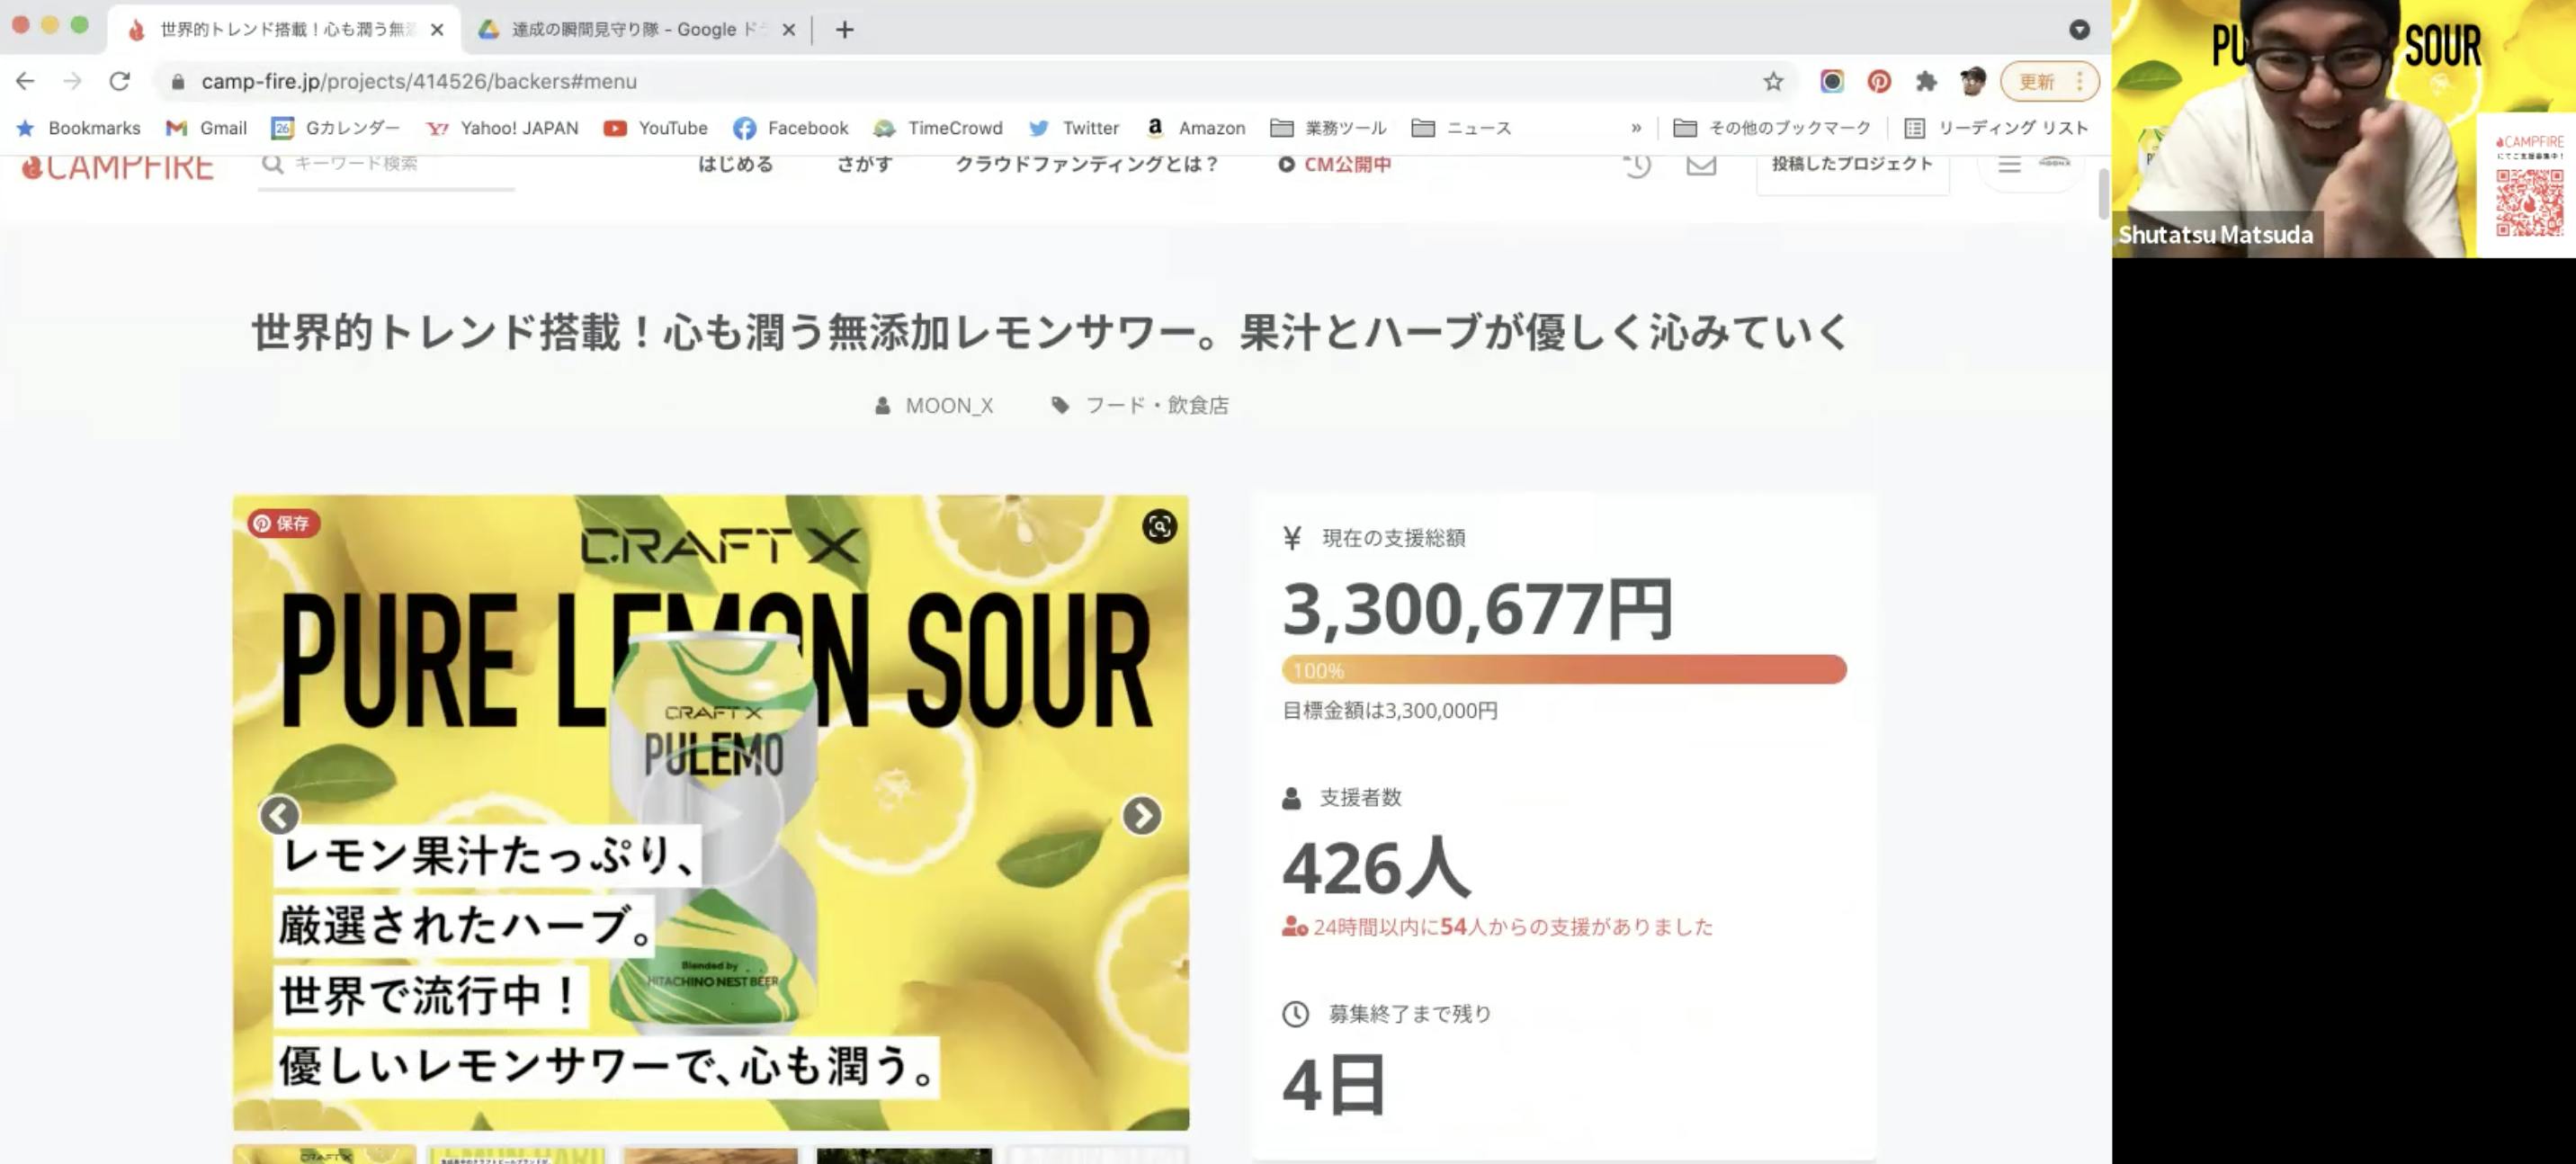This screenshot has width=2576, height=1164.
Task: Click the 更新 Chrome update button
Action: [x=2036, y=82]
